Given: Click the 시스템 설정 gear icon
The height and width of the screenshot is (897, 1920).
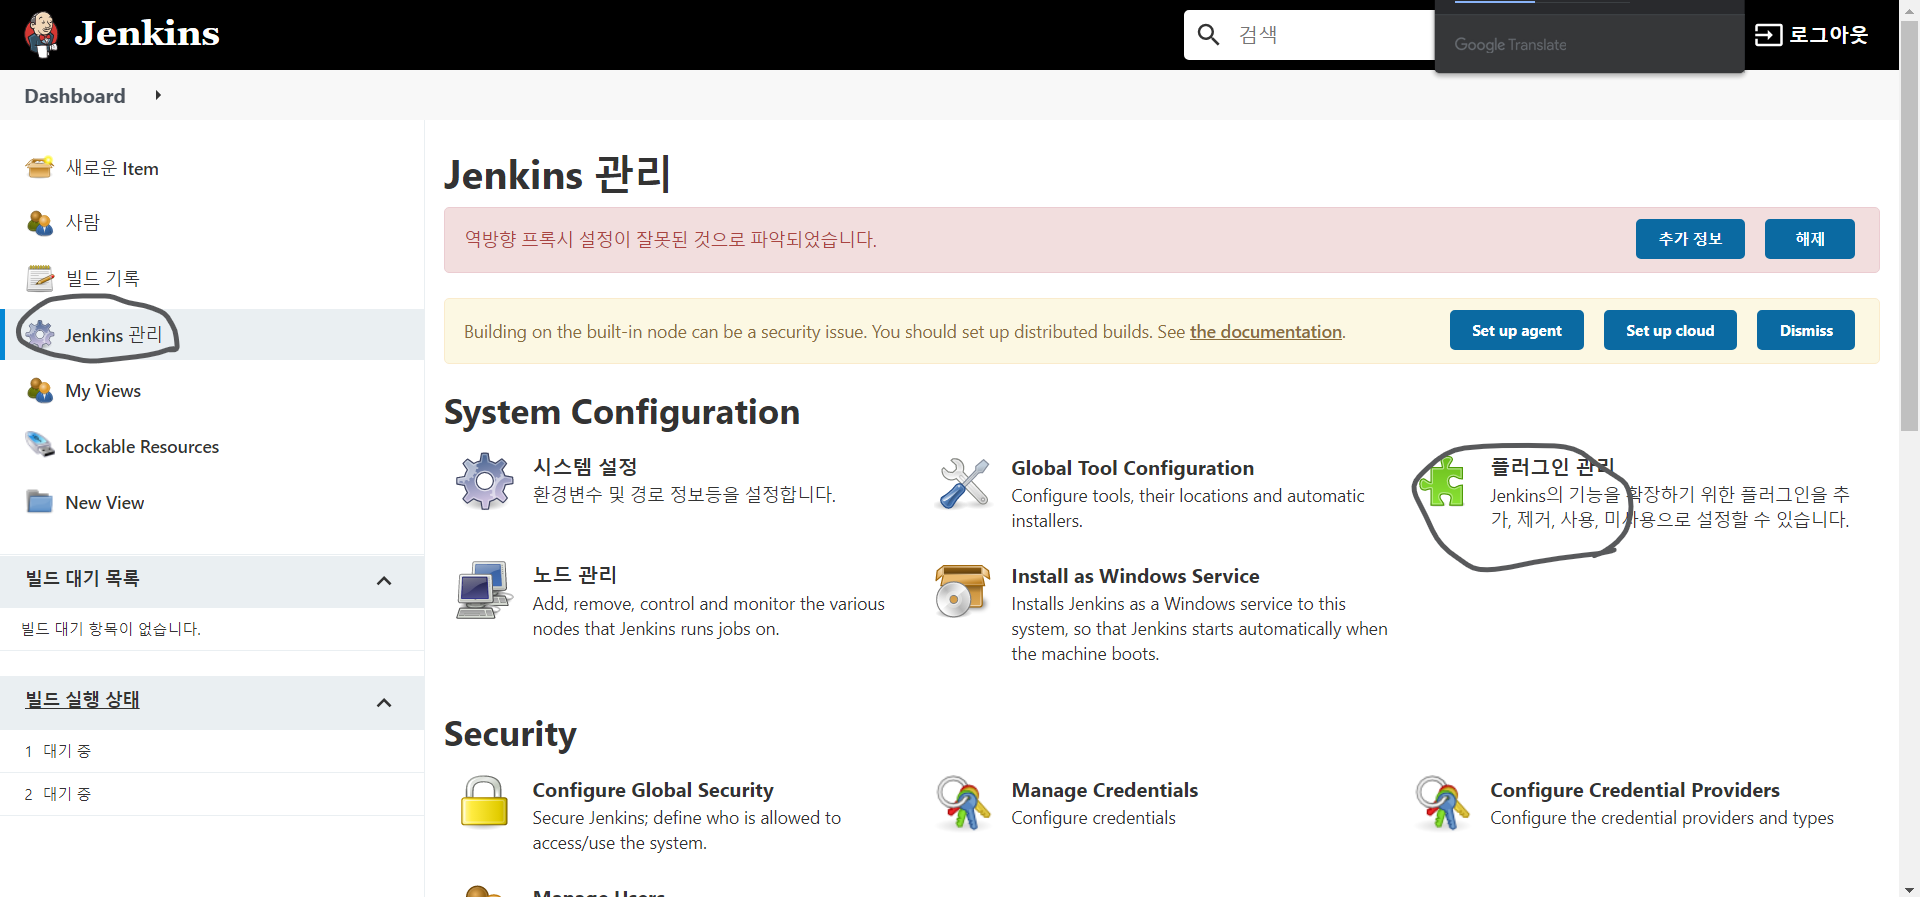Looking at the screenshot, I should click(x=485, y=481).
